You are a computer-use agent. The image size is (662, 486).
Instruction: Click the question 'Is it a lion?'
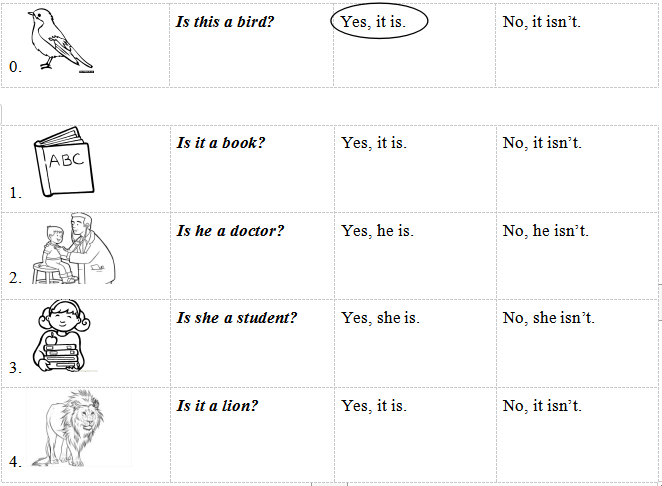(x=218, y=406)
